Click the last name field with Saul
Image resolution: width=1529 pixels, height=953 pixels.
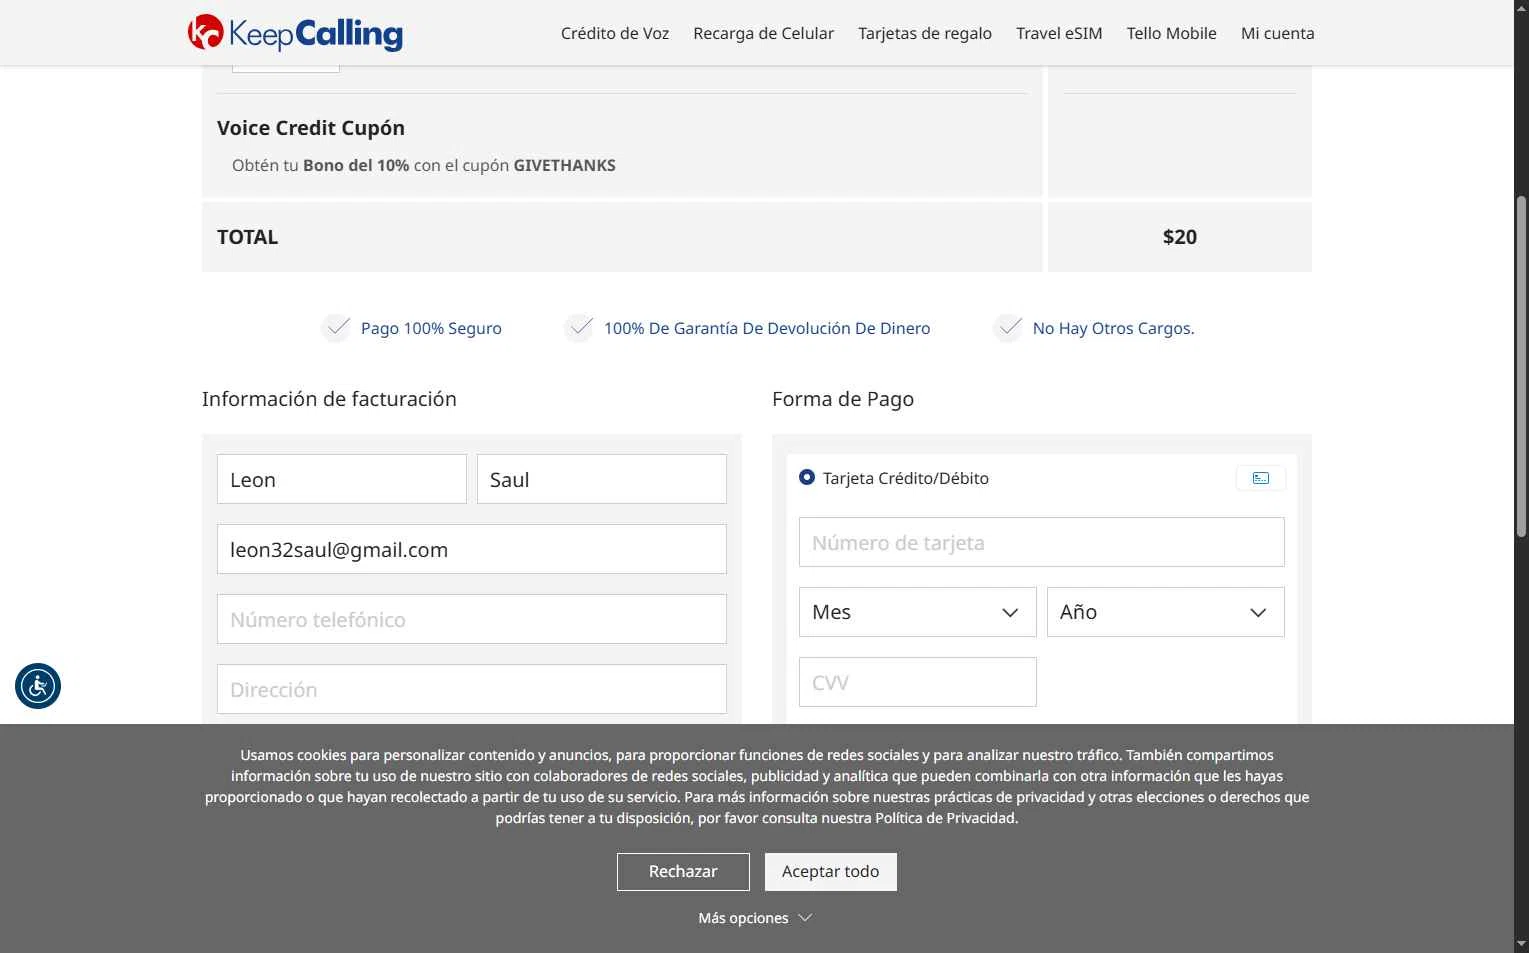[x=602, y=479]
